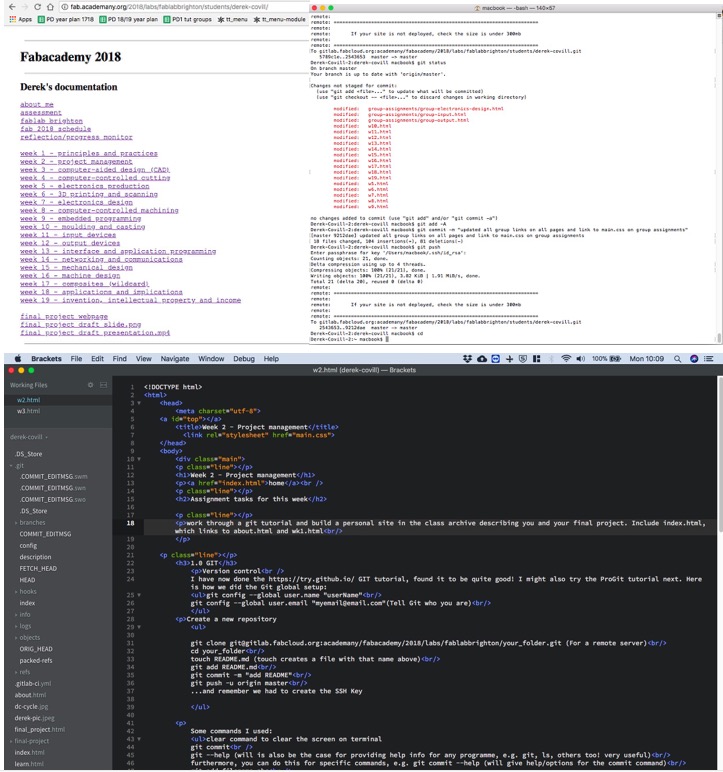Open the config file in tree
The image size is (723, 772).
click(28, 546)
